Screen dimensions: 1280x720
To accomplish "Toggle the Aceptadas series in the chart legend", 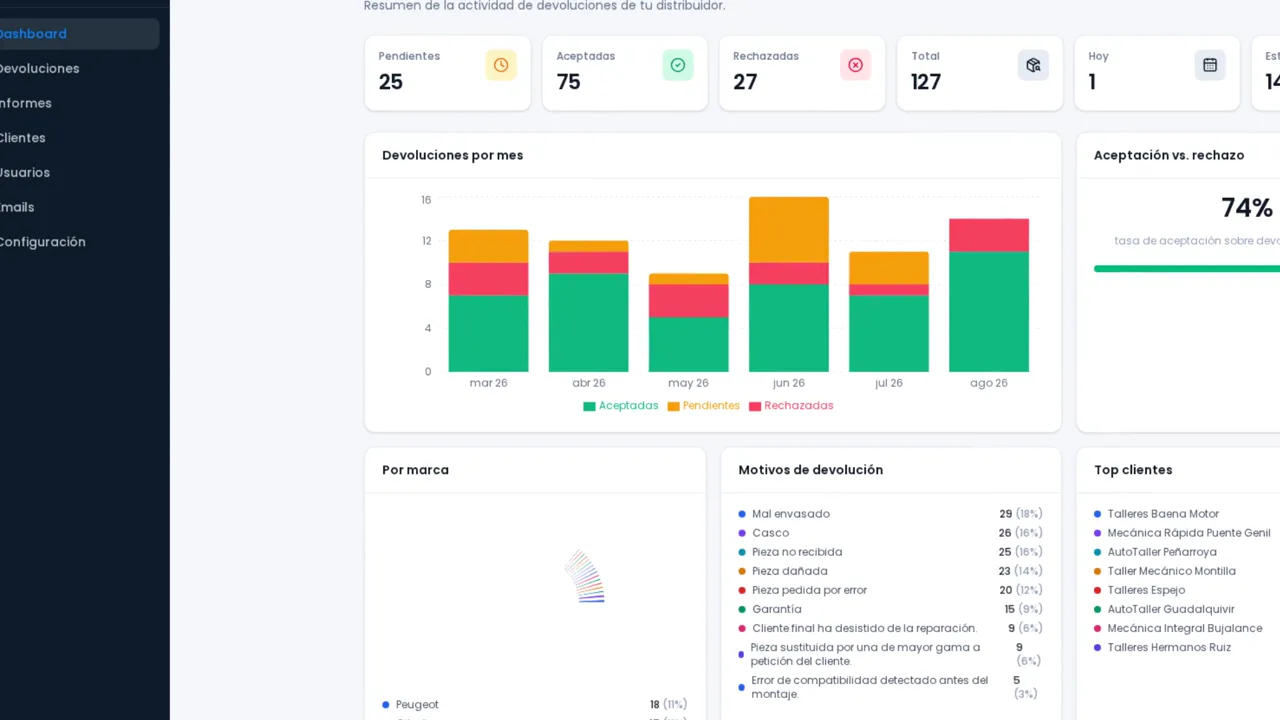I will tap(621, 406).
